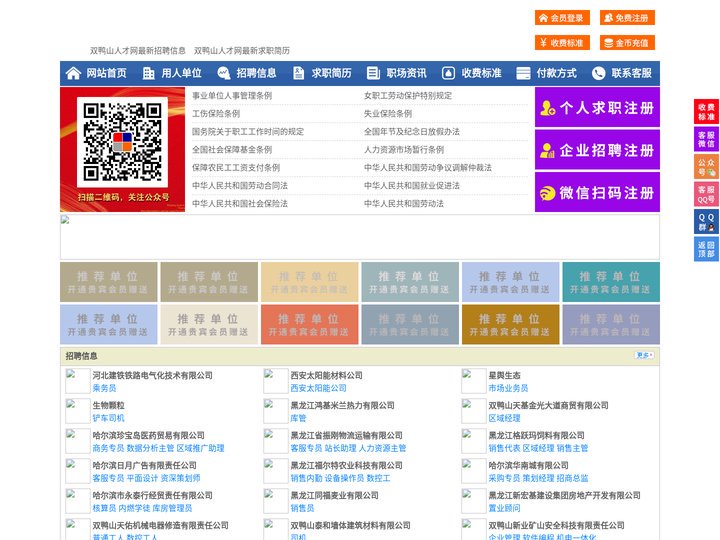Open 置业顾问 job link
Image resolution: width=720 pixels, height=540 pixels.
pyautogui.click(x=504, y=508)
